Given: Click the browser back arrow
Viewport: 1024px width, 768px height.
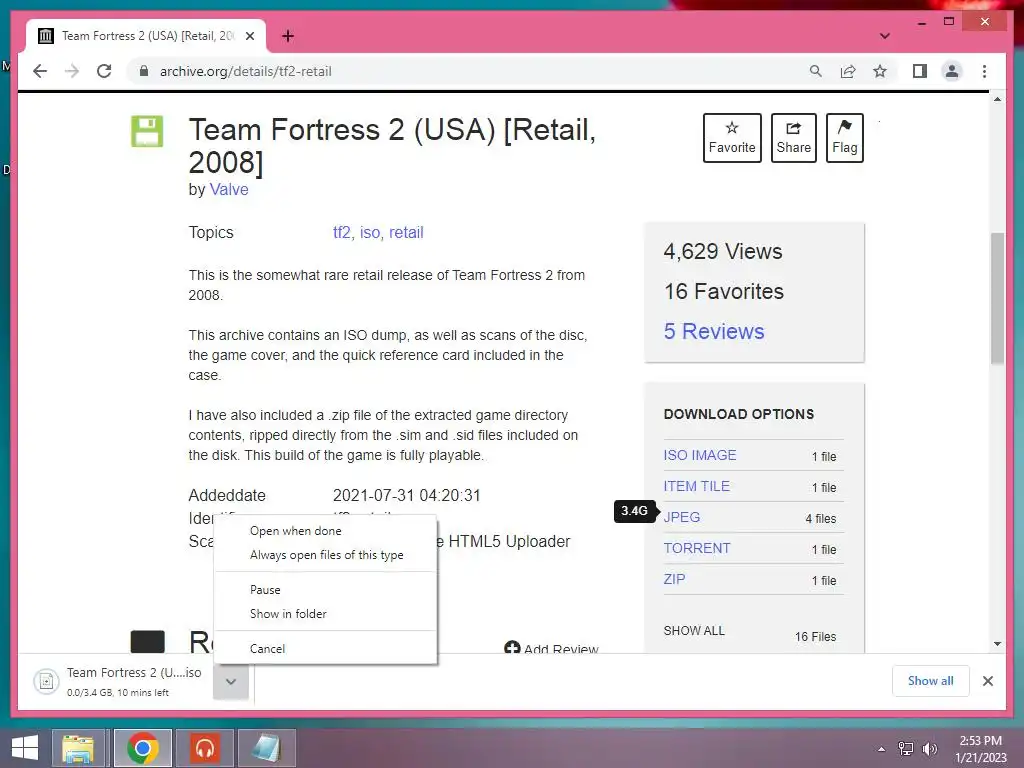Looking at the screenshot, I should tap(40, 71).
